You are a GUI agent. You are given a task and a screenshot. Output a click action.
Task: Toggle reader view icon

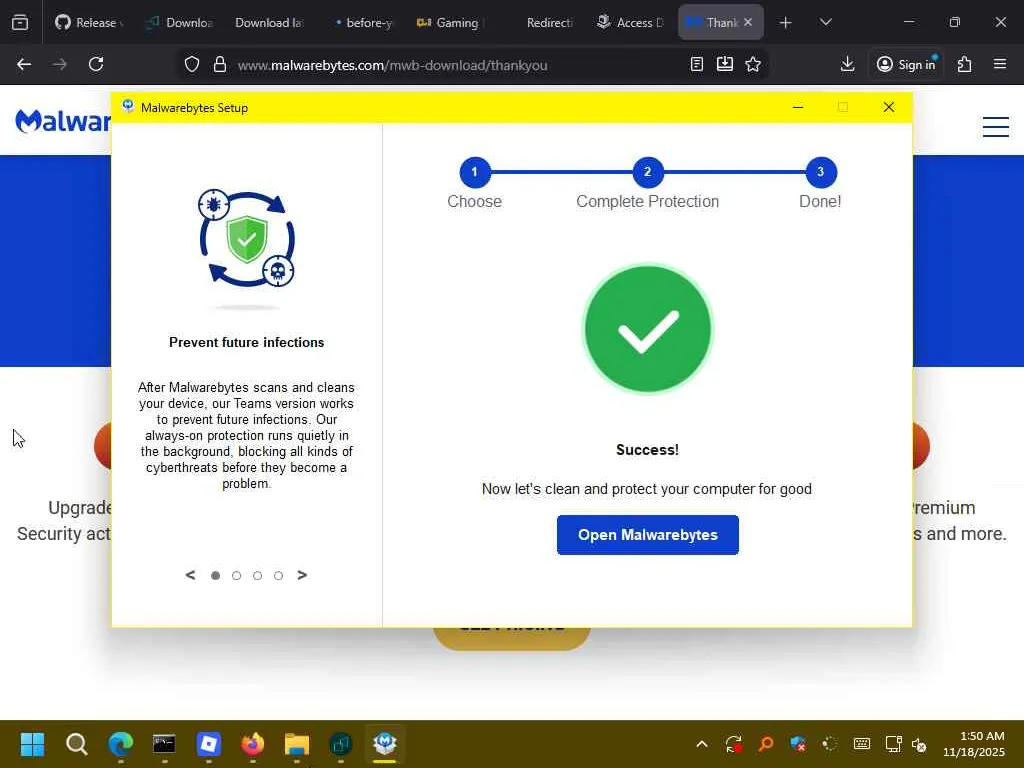click(x=697, y=64)
